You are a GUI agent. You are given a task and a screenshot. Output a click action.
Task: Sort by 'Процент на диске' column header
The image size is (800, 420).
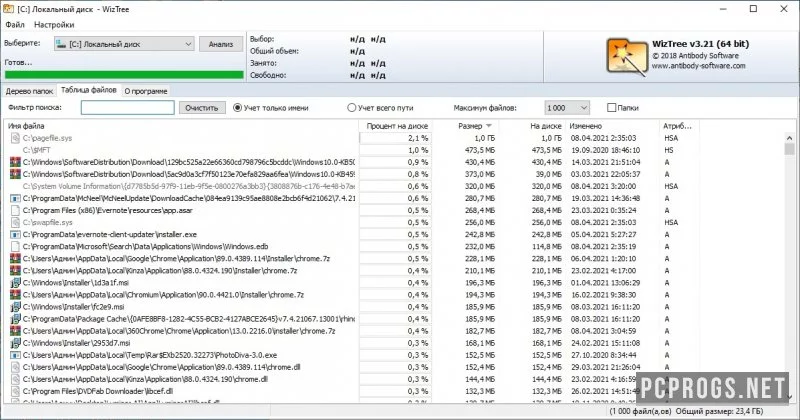tap(396, 126)
